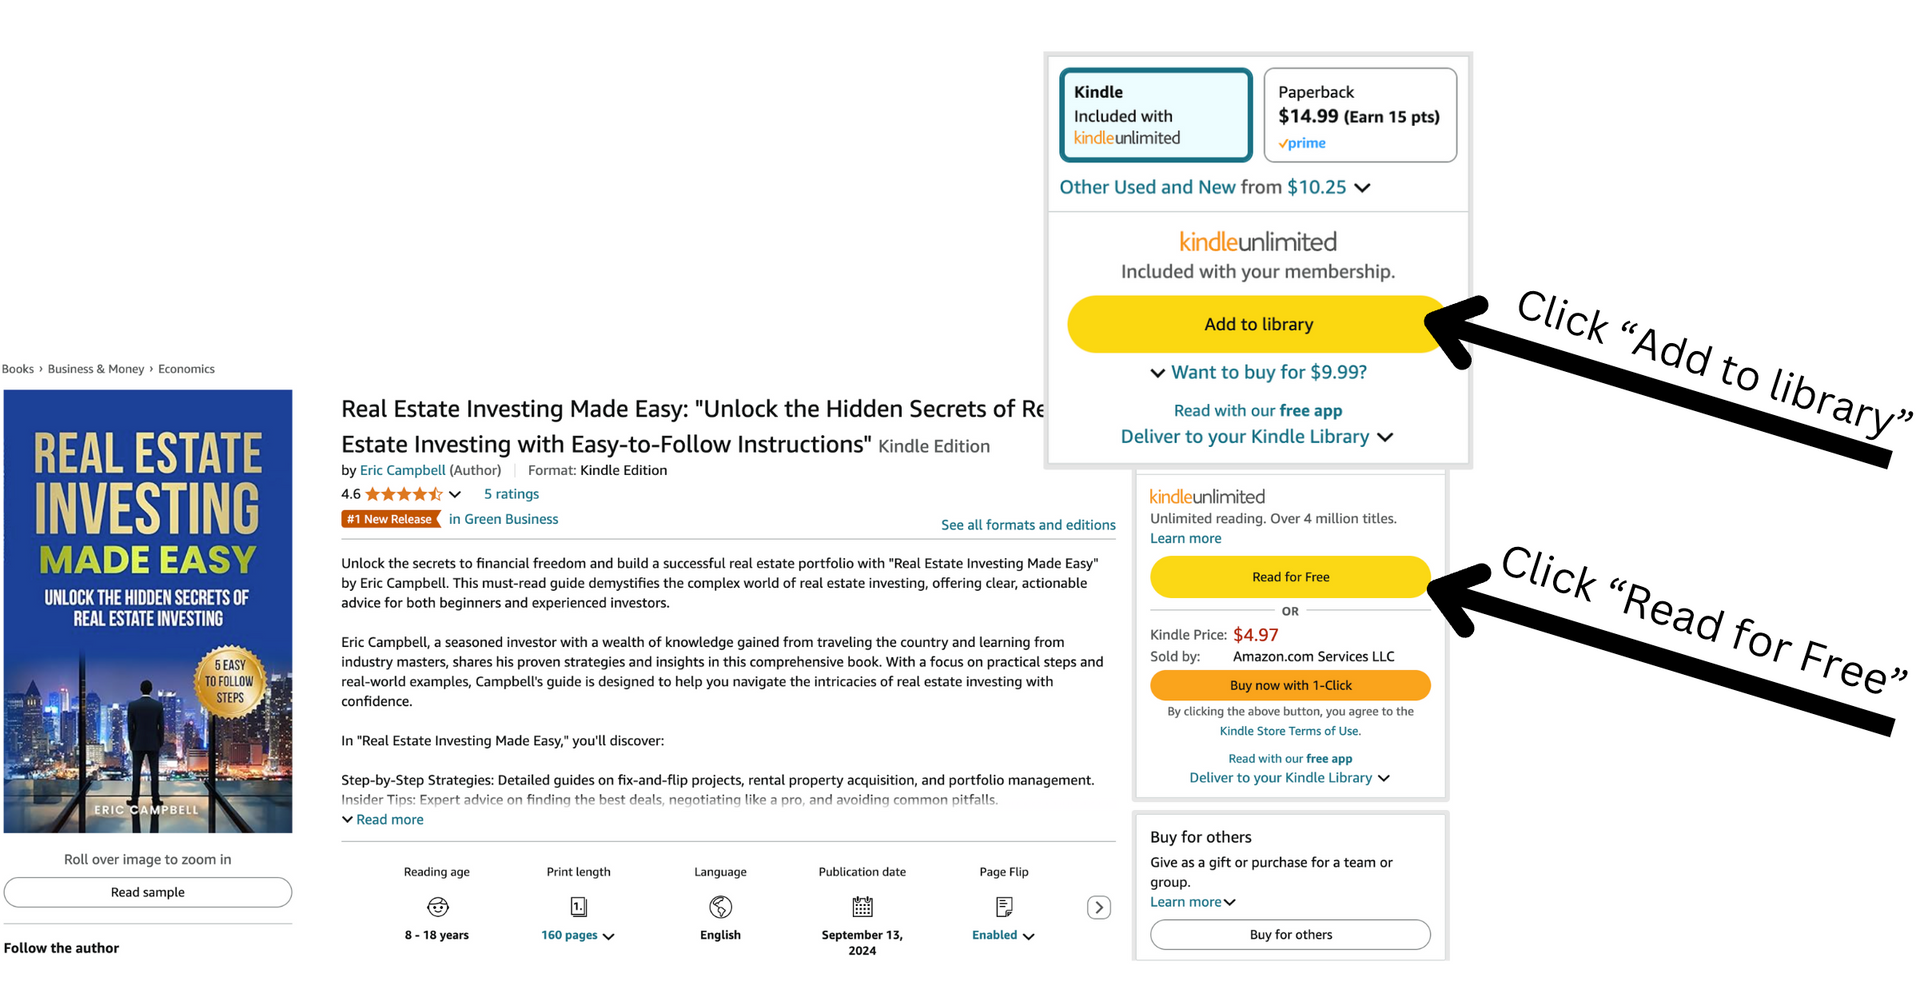Click the Add to library button
Screen dimensions: 1920x982
click(1258, 324)
